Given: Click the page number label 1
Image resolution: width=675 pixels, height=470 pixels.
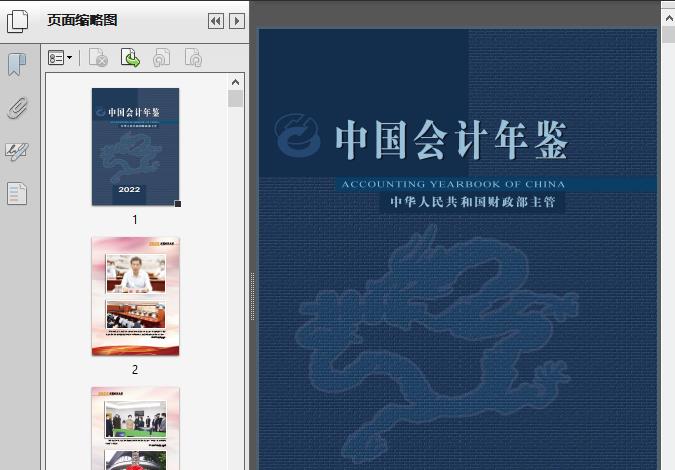Looking at the screenshot, I should (135, 220).
